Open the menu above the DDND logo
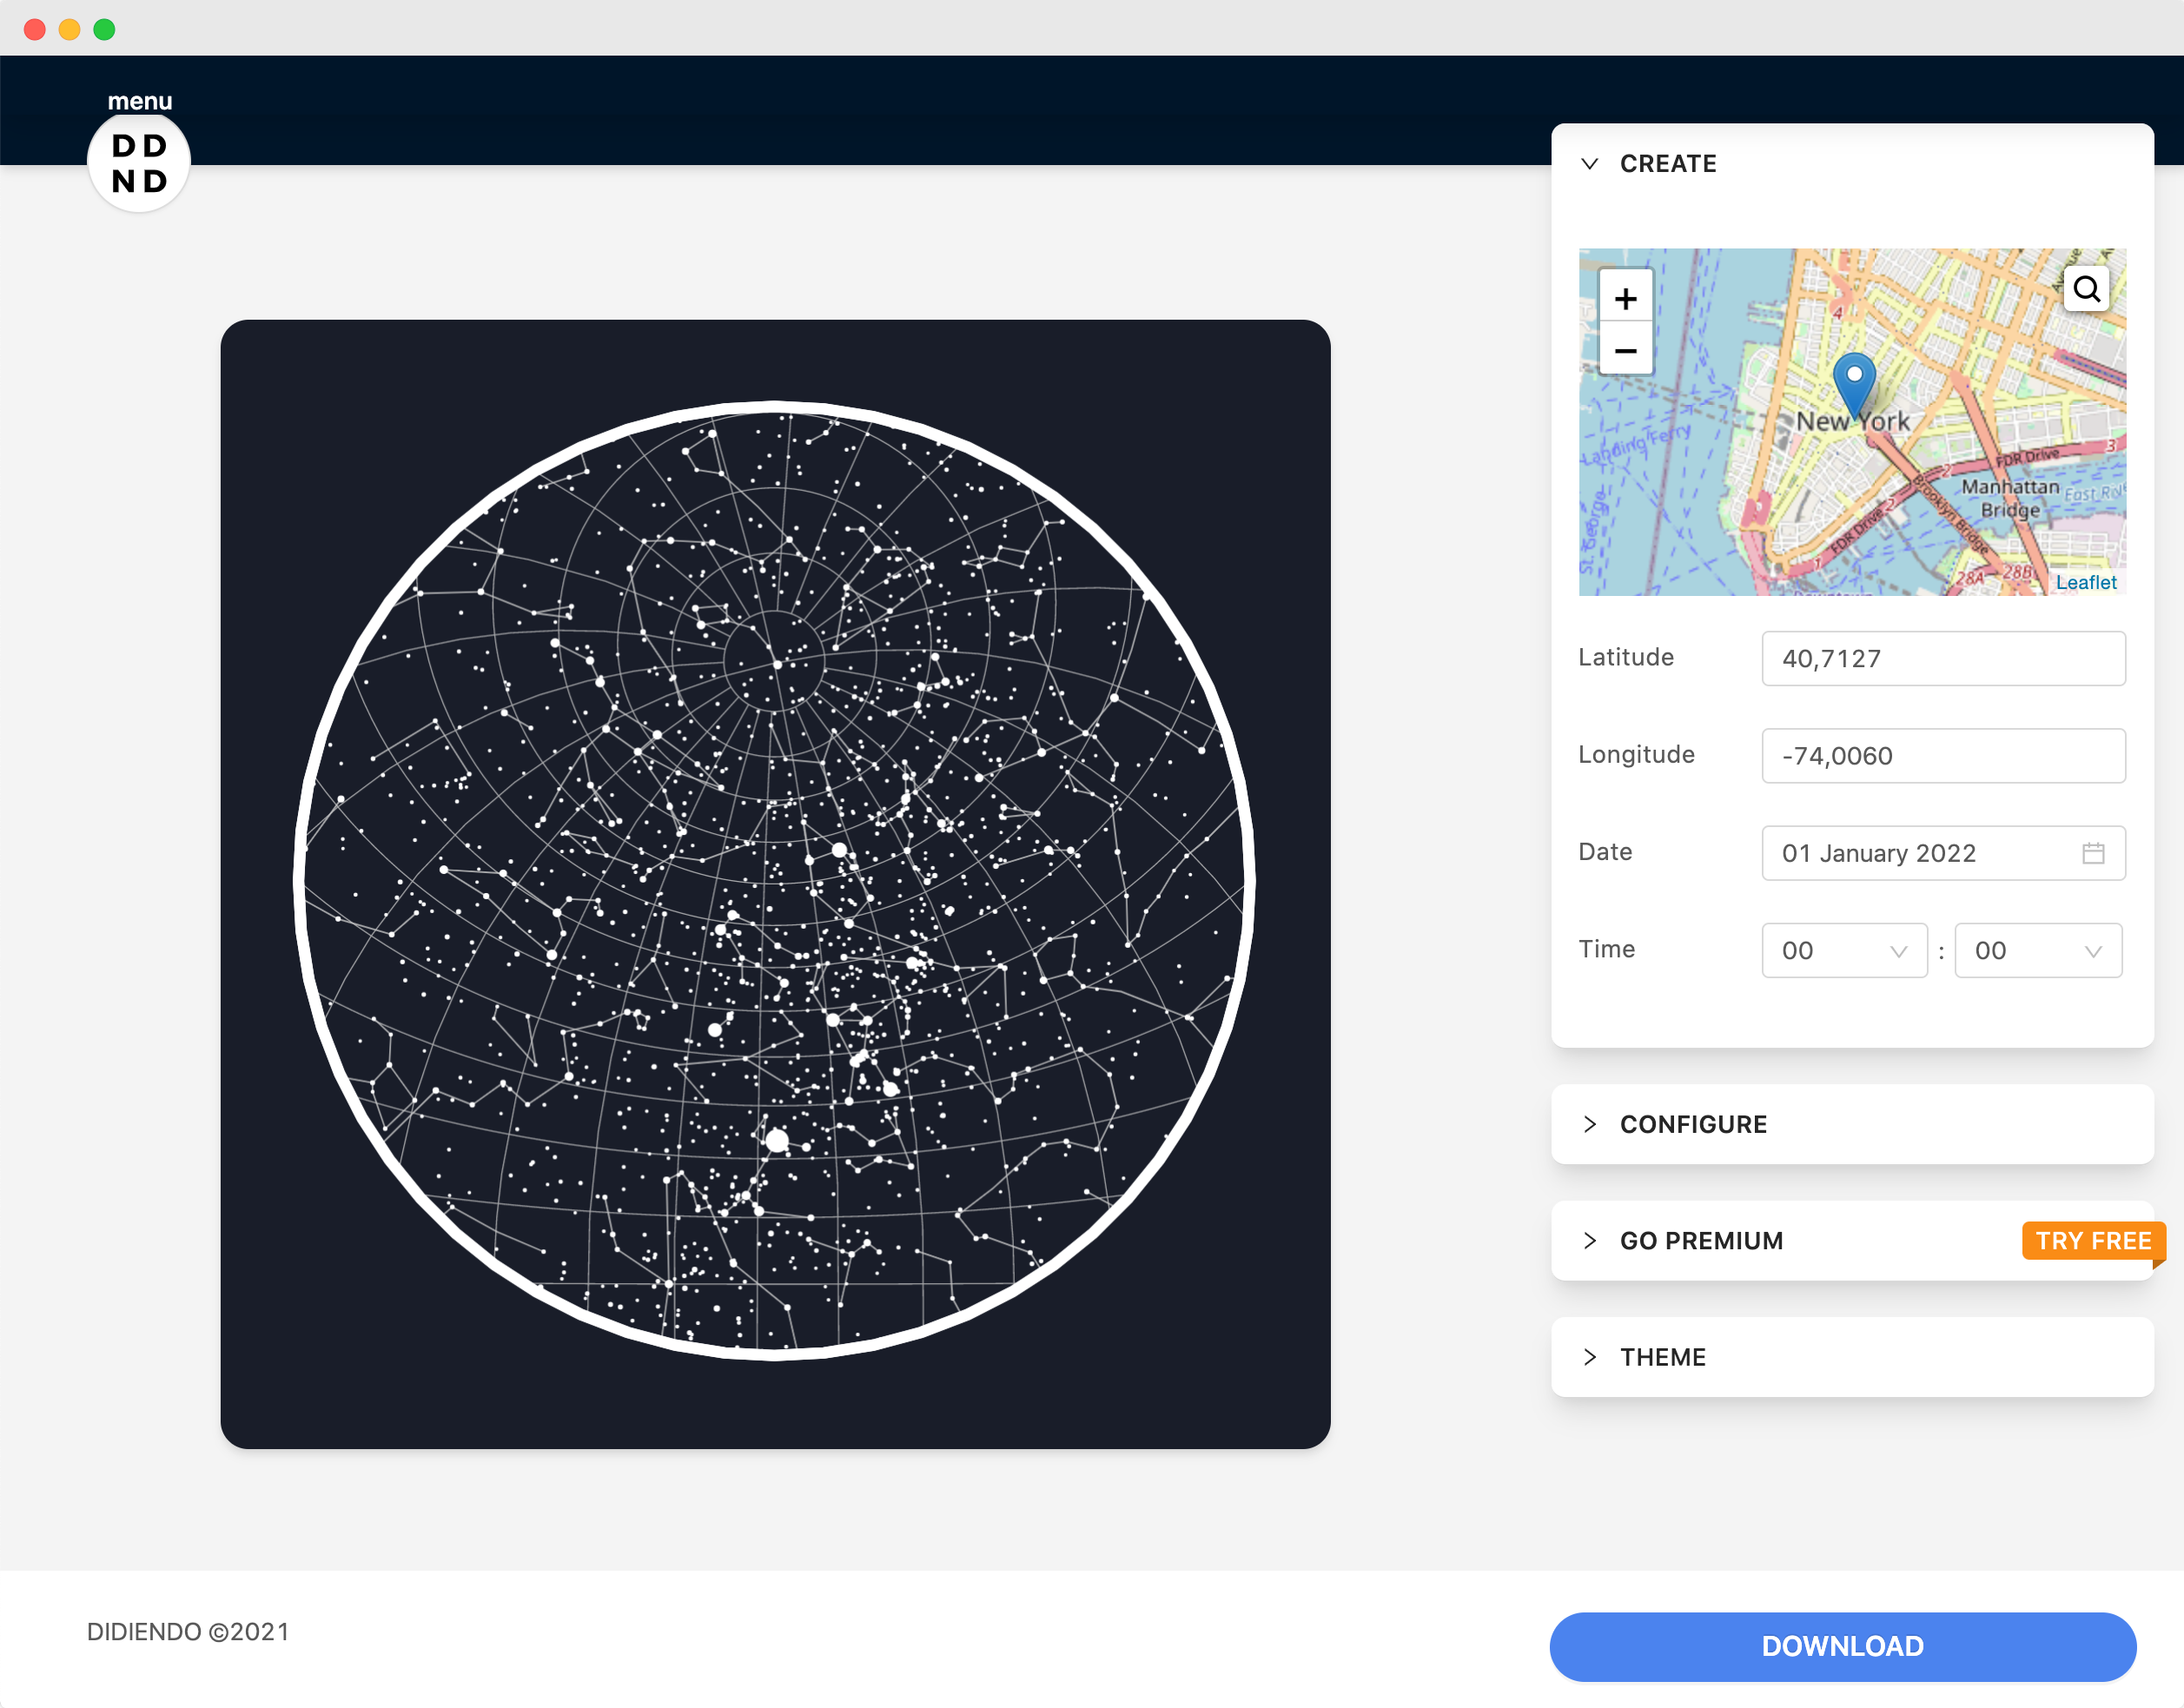 140,100
